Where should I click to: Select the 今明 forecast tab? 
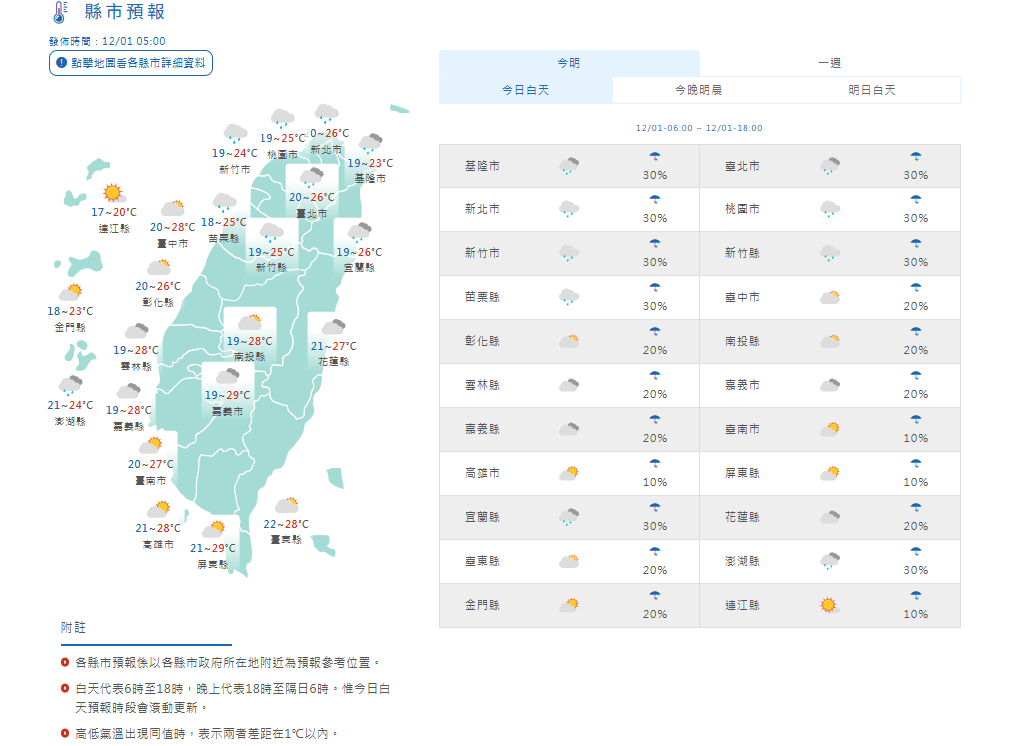568,63
